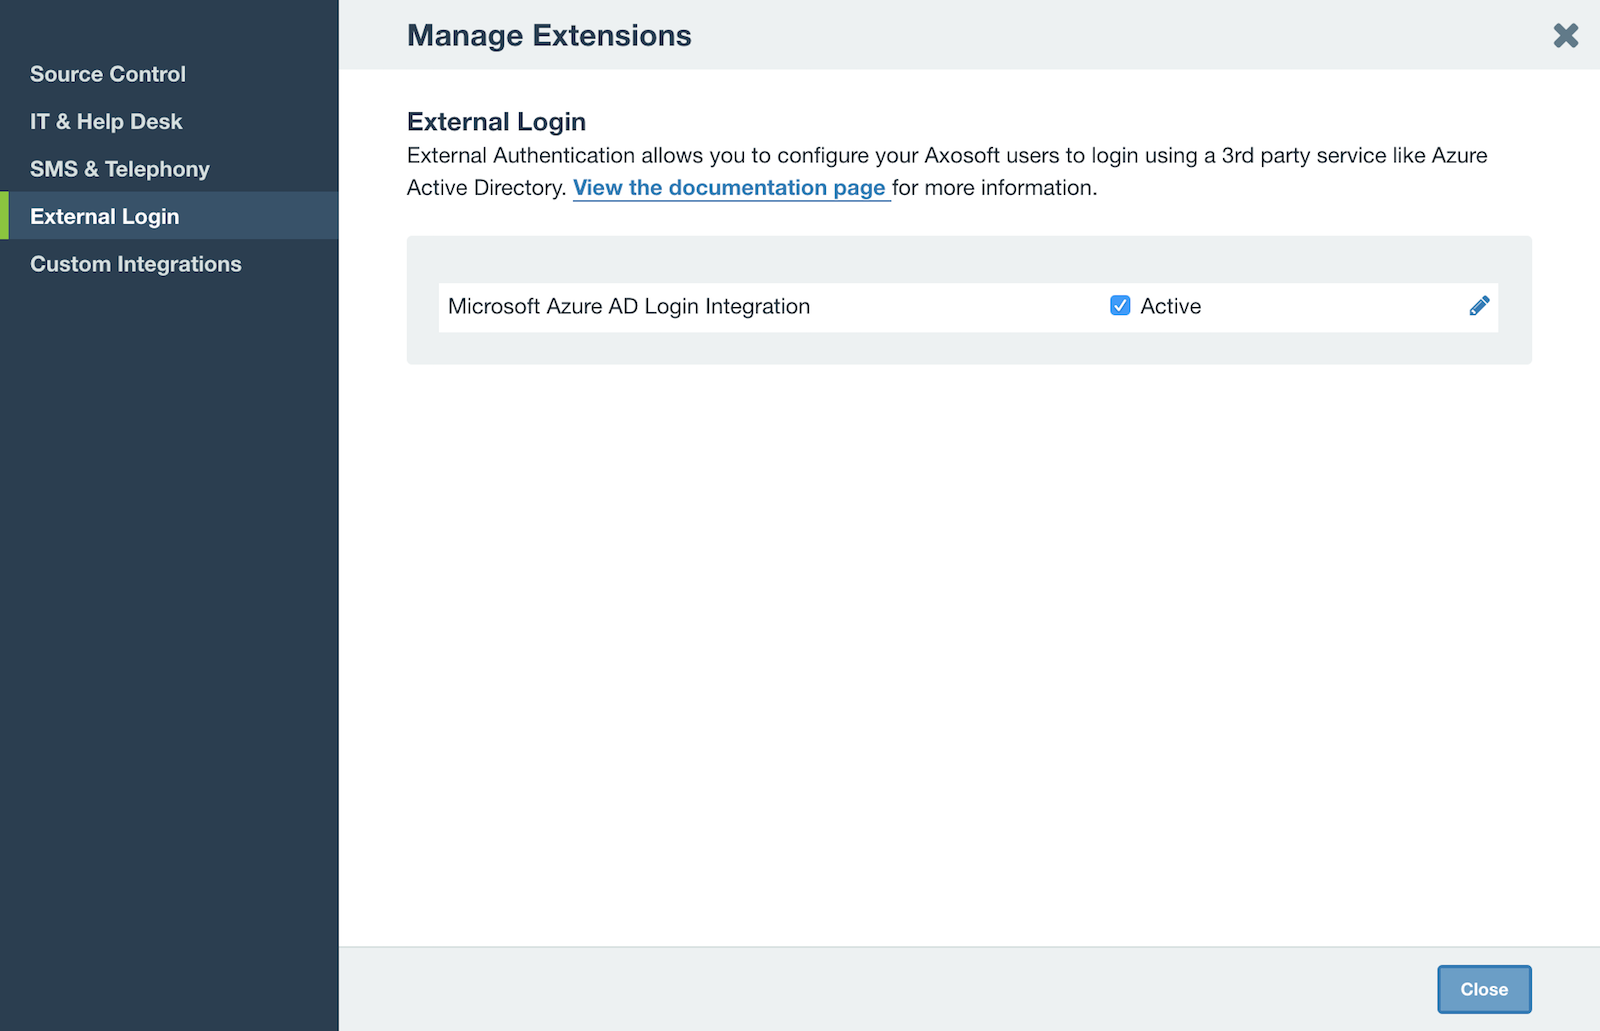Select the External Login sidebar entry
The image size is (1600, 1031).
(105, 215)
